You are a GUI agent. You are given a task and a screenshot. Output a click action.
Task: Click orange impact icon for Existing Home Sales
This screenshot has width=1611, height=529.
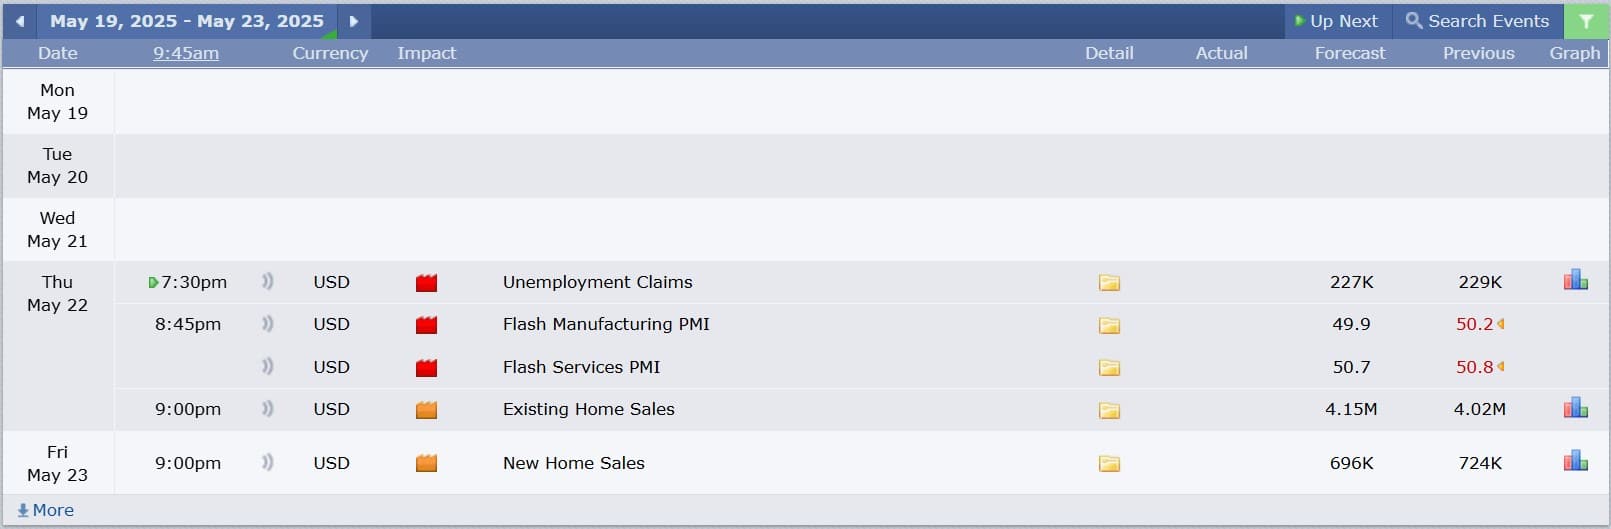427,410
